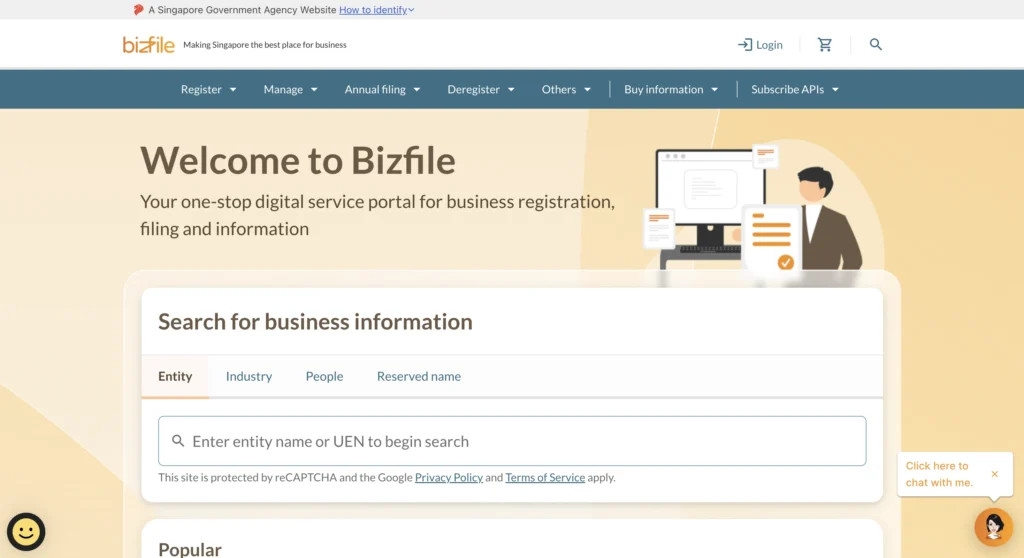Click the Login arrow icon
1024x558 pixels.
click(744, 44)
